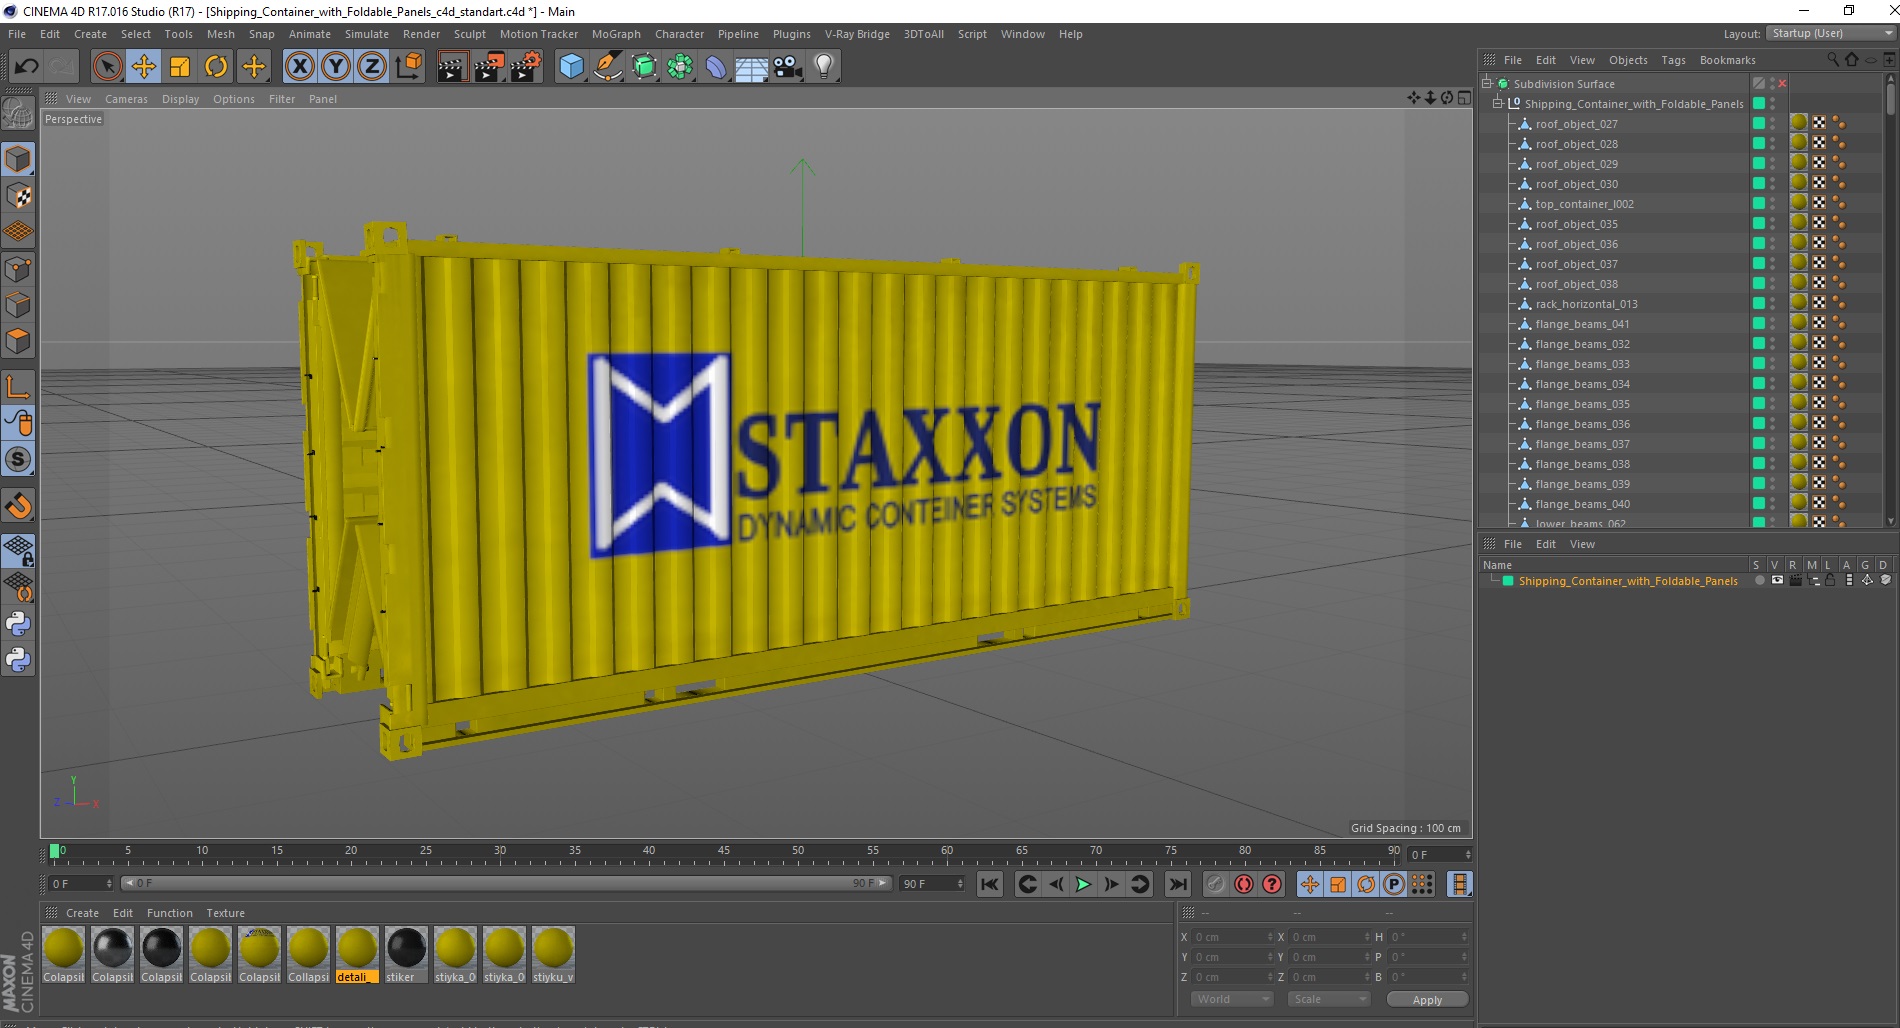Viewport: 1900px width, 1028px height.
Task: Open the Layout dropdown Startup (User)
Action: click(x=1831, y=33)
